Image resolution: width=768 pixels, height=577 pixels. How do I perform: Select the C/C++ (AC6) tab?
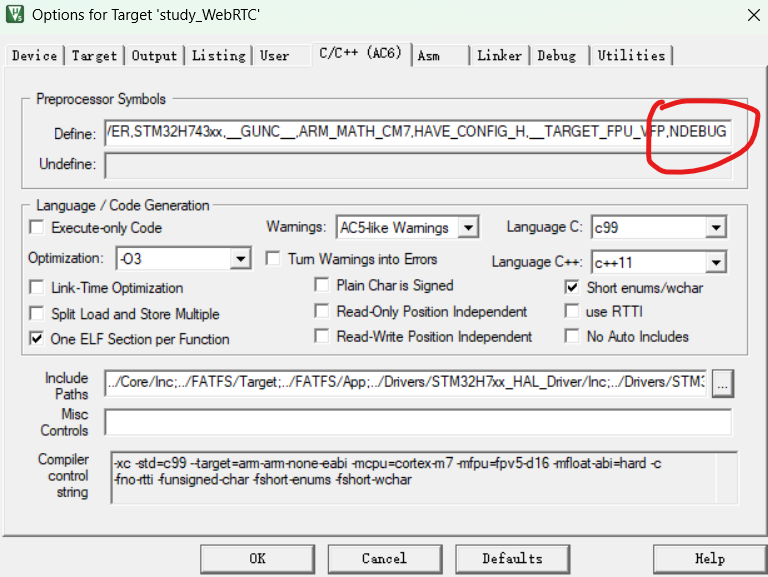(x=360, y=53)
